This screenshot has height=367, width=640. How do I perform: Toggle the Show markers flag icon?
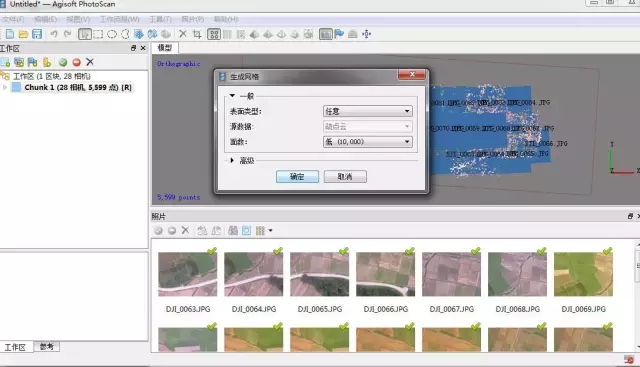pyautogui.click(x=339, y=34)
